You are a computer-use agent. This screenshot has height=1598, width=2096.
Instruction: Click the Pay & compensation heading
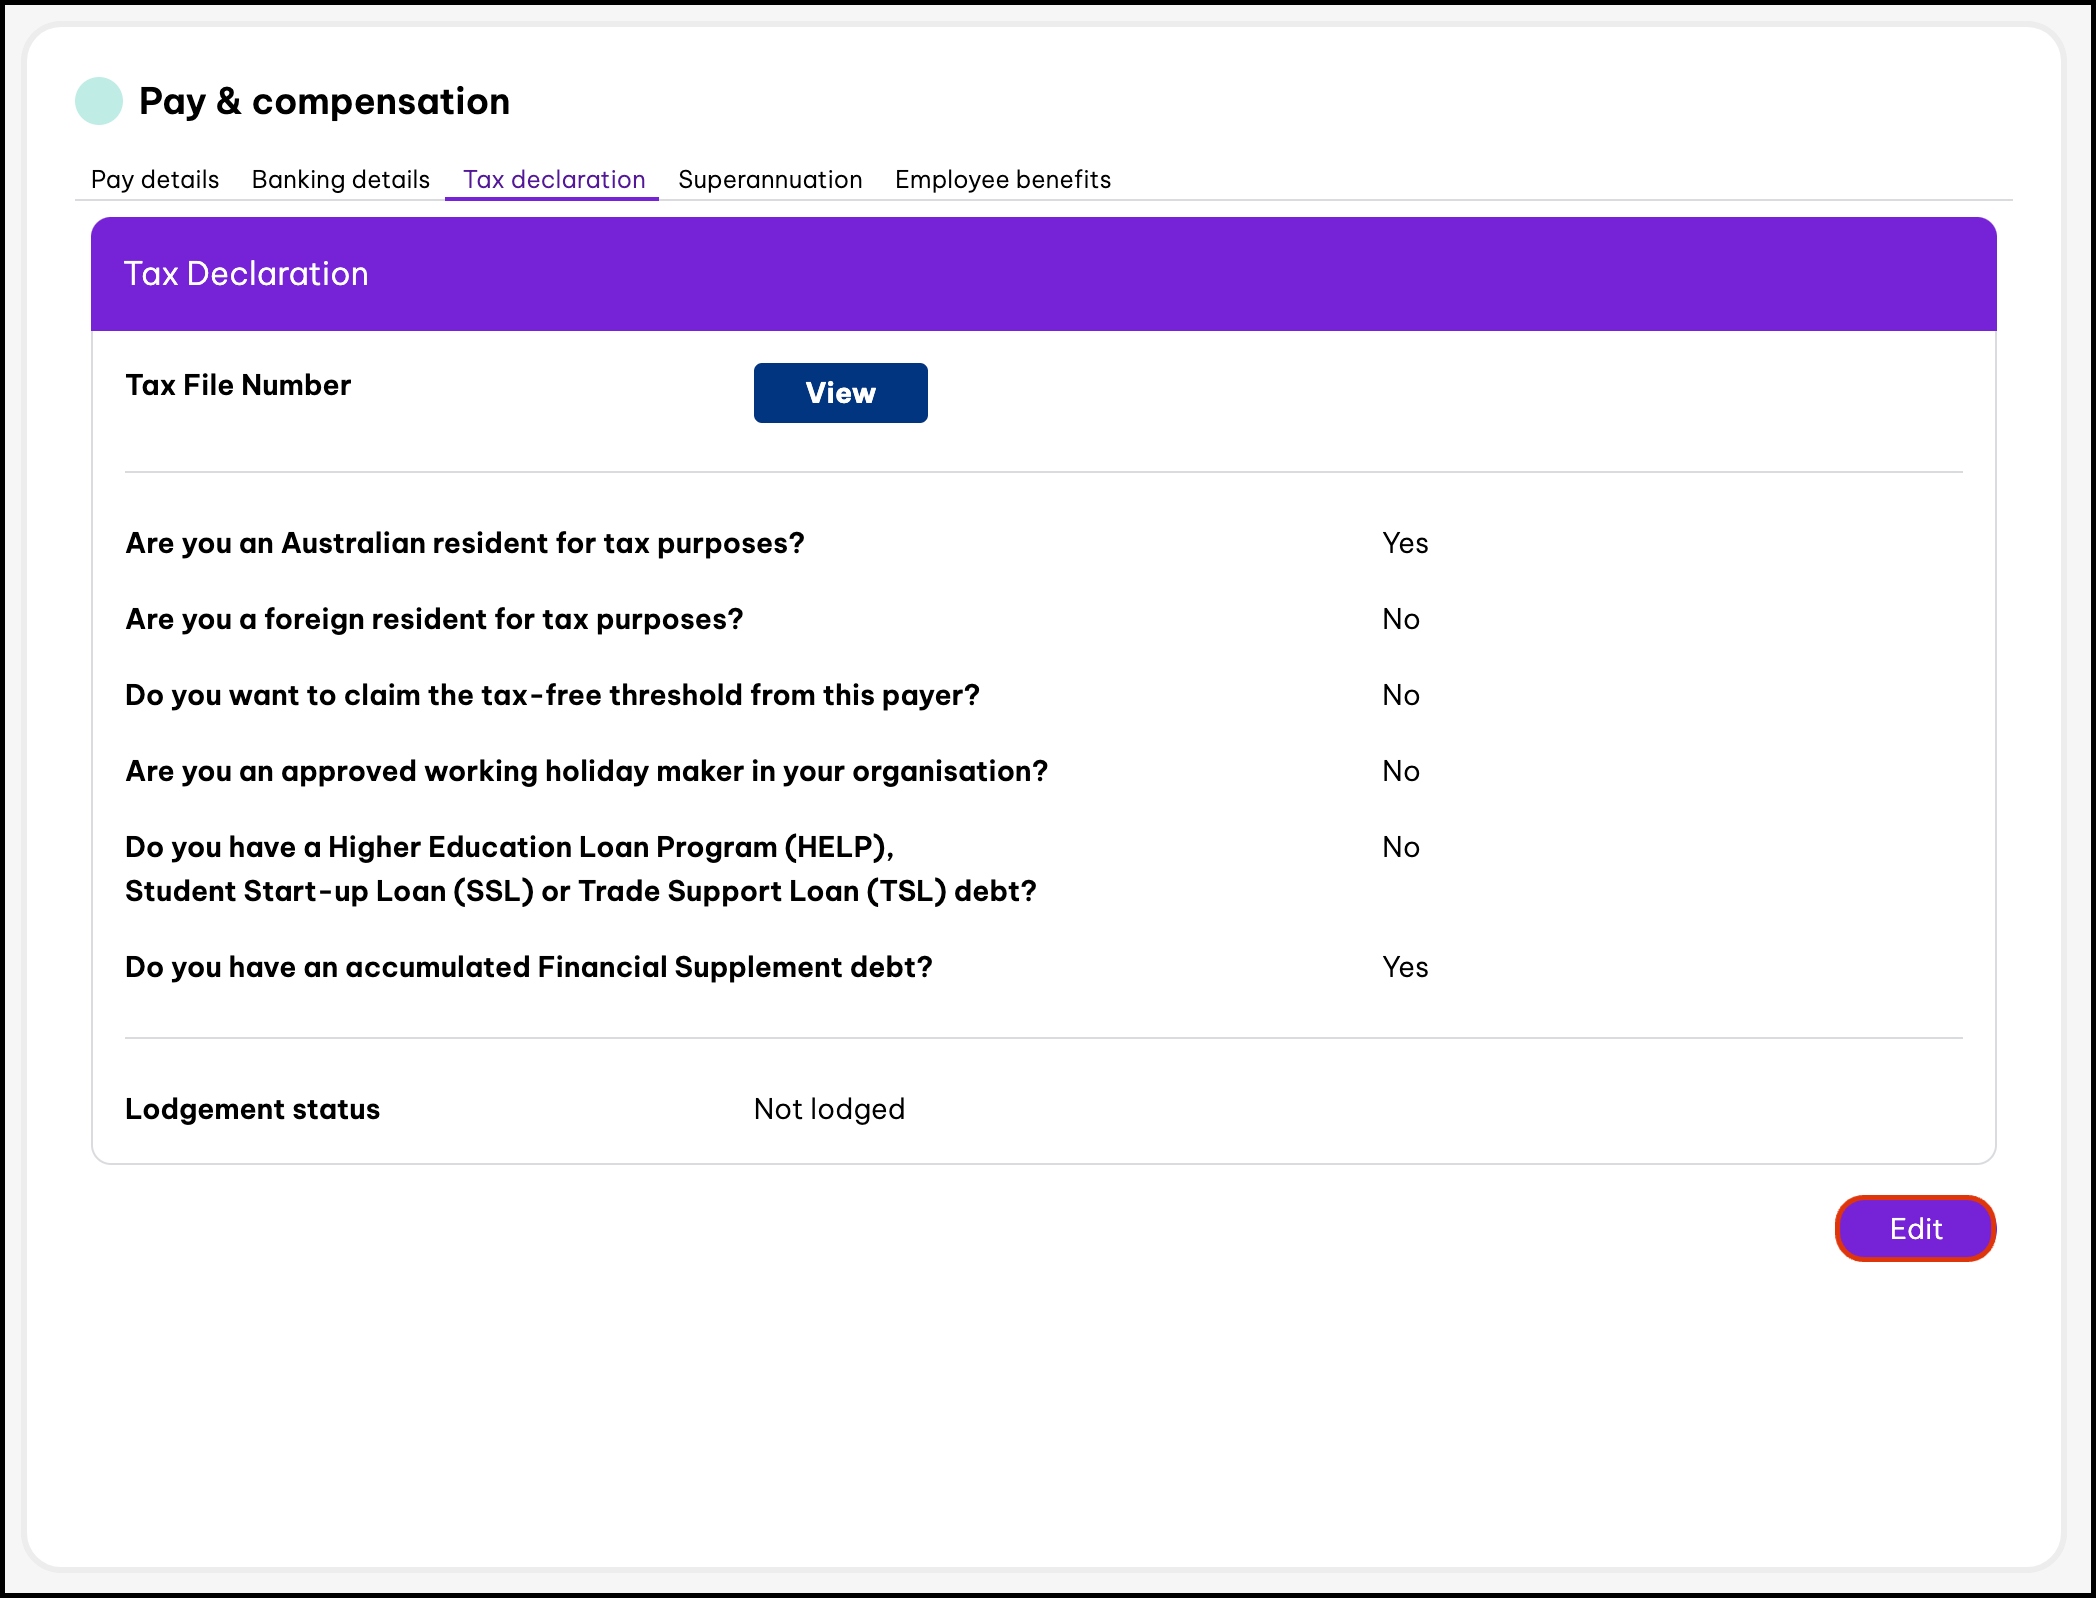coord(324,101)
